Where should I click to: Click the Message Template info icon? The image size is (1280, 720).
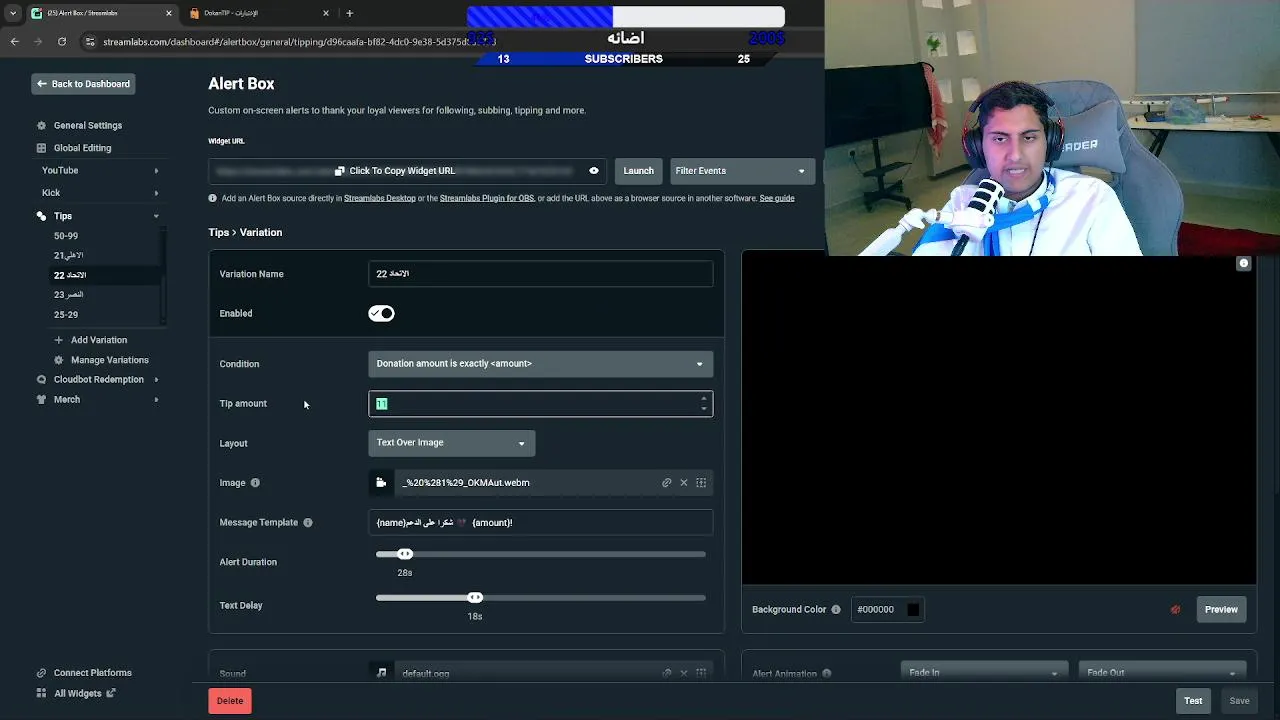(308, 523)
